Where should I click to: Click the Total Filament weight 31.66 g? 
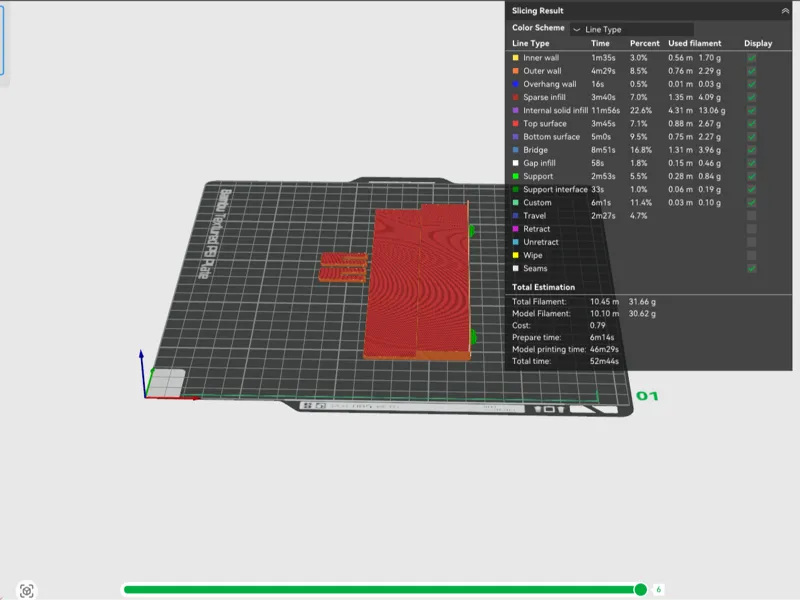[642, 302]
